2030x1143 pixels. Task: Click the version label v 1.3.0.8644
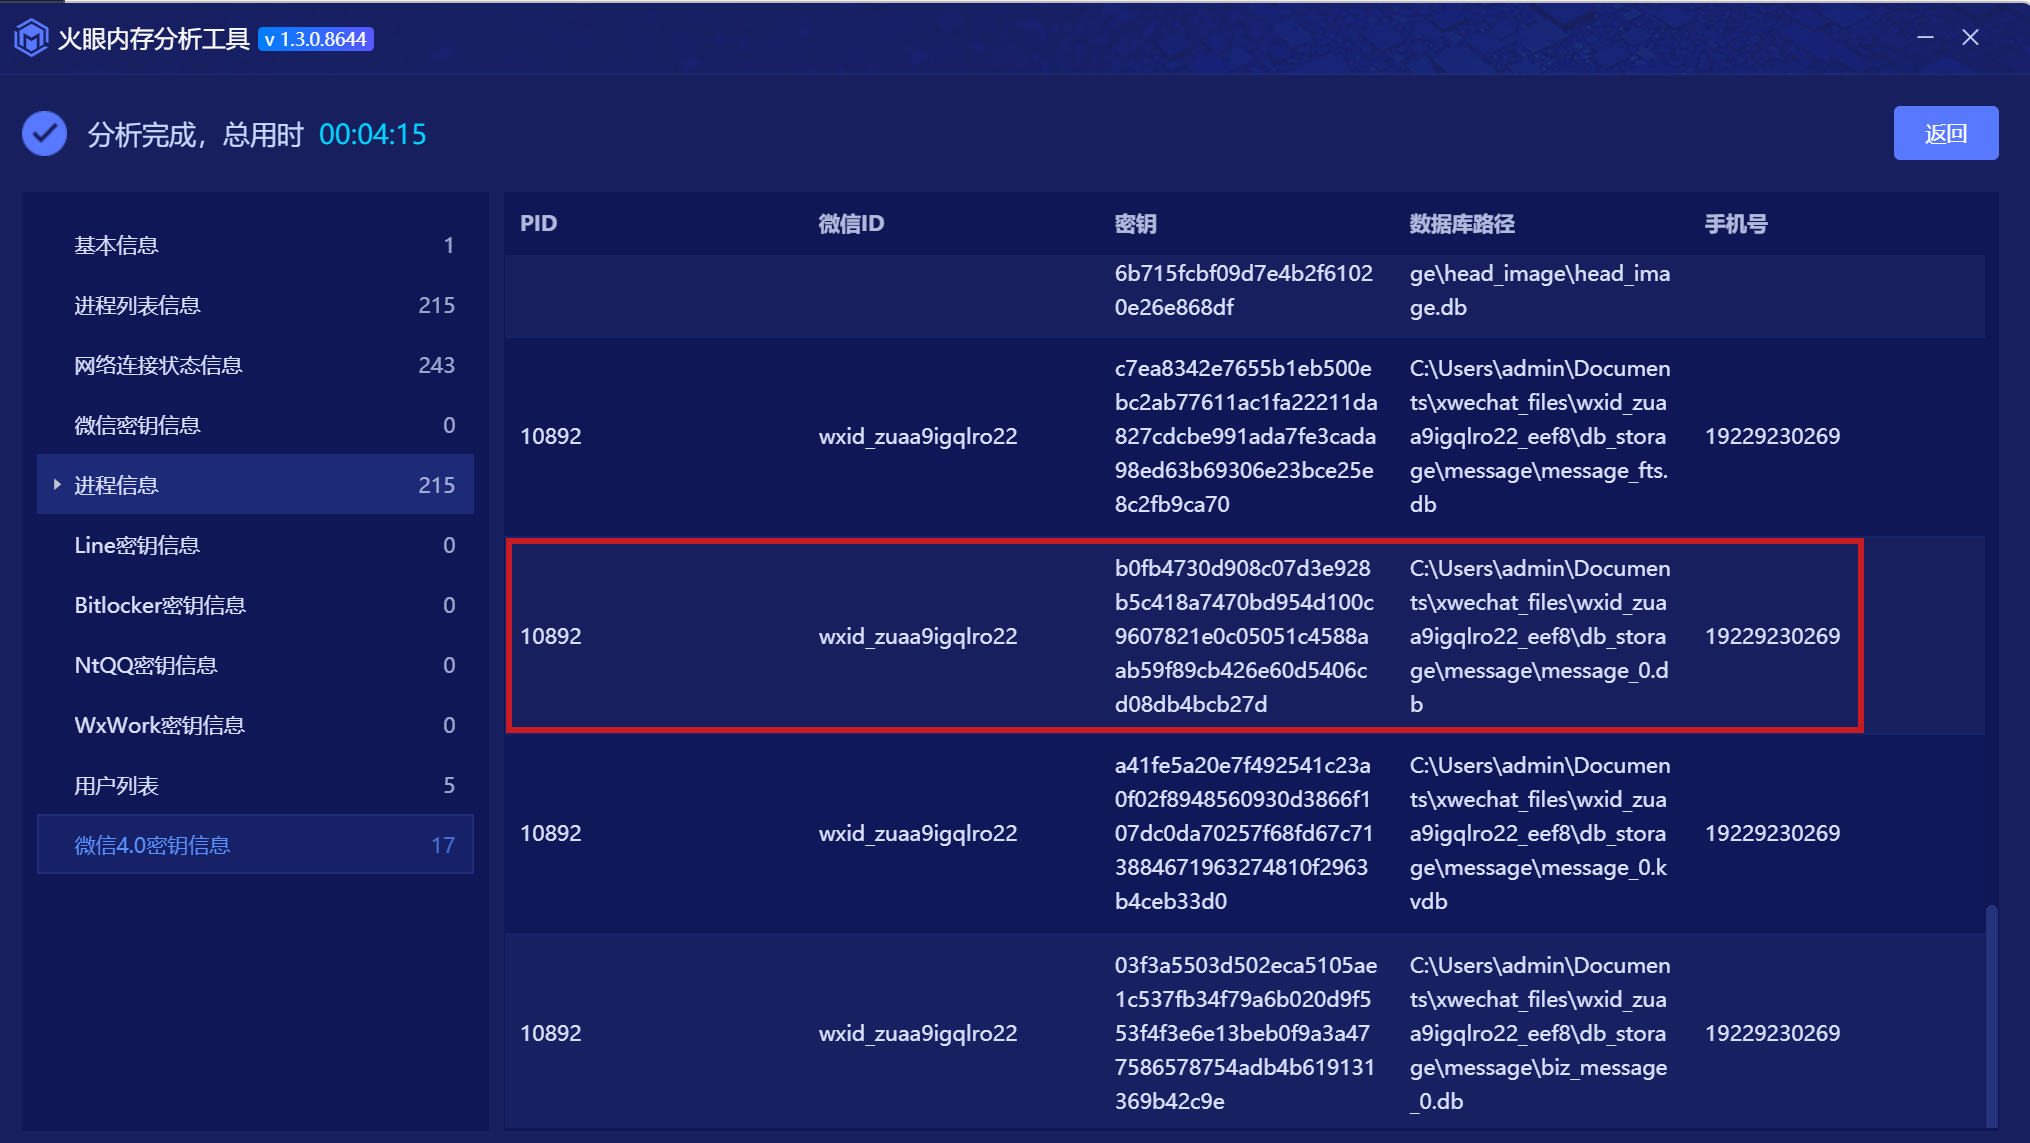316,39
